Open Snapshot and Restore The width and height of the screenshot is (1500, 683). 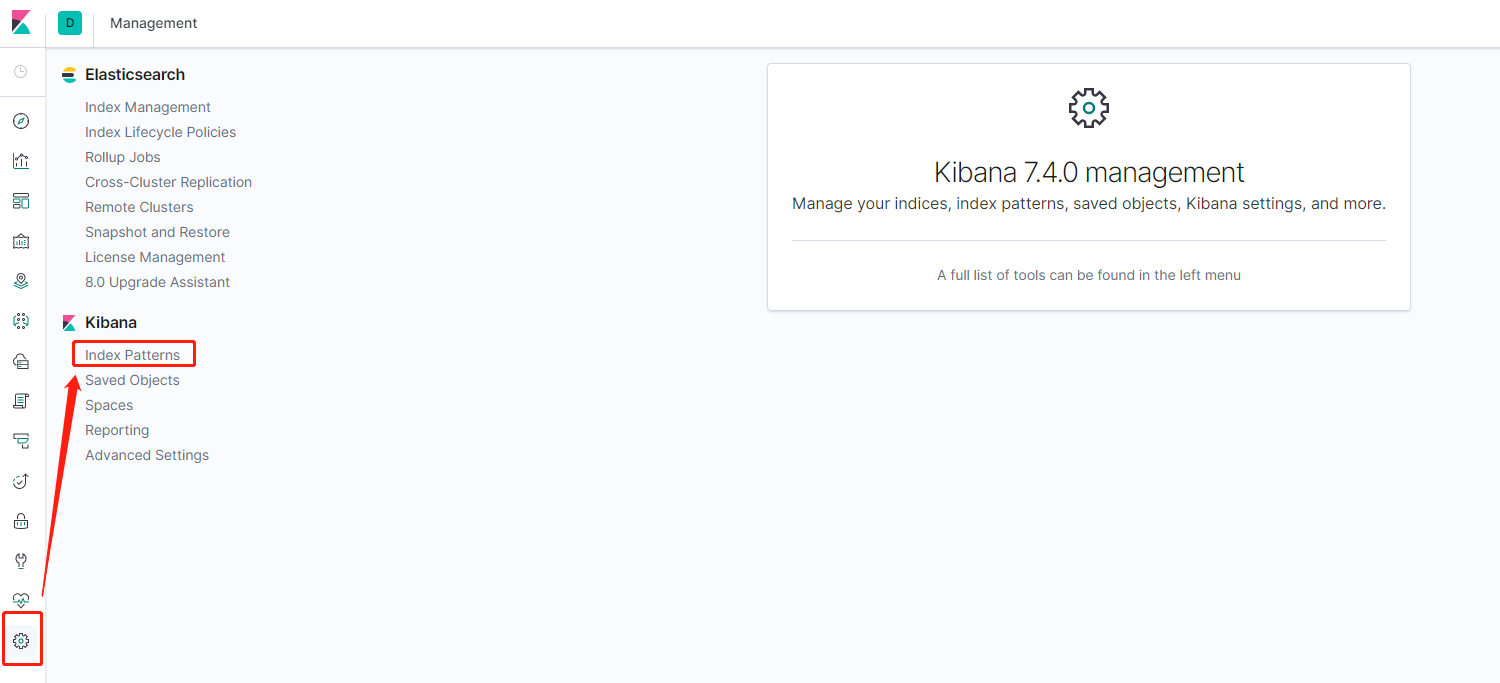point(157,232)
